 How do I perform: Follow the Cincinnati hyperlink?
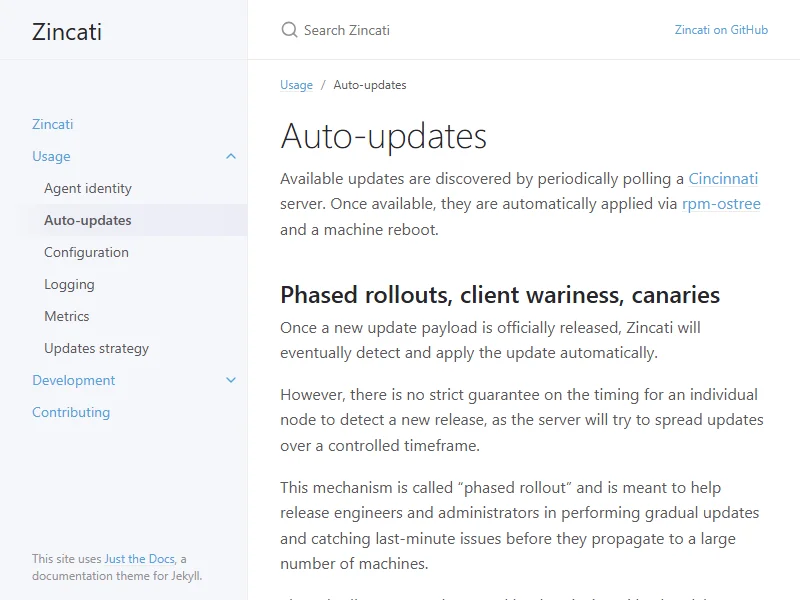(723, 179)
